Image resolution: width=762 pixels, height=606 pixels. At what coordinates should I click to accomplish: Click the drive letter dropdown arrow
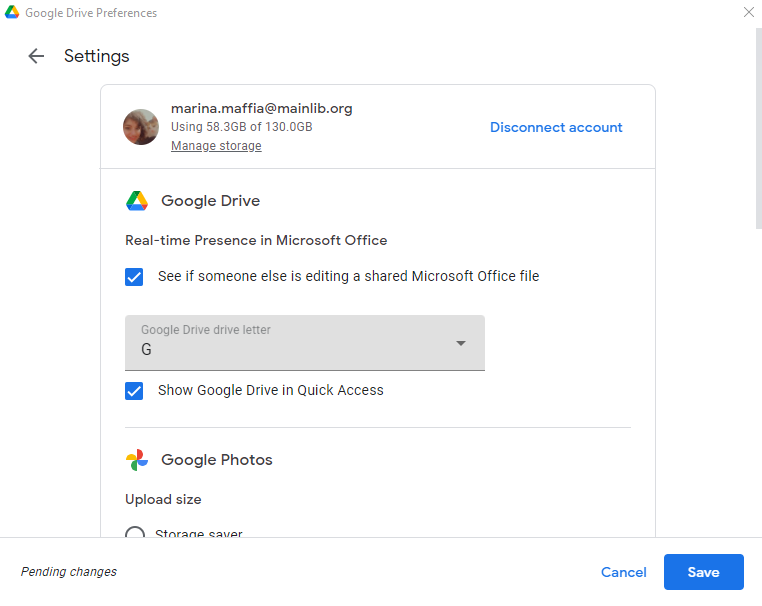[x=461, y=343]
